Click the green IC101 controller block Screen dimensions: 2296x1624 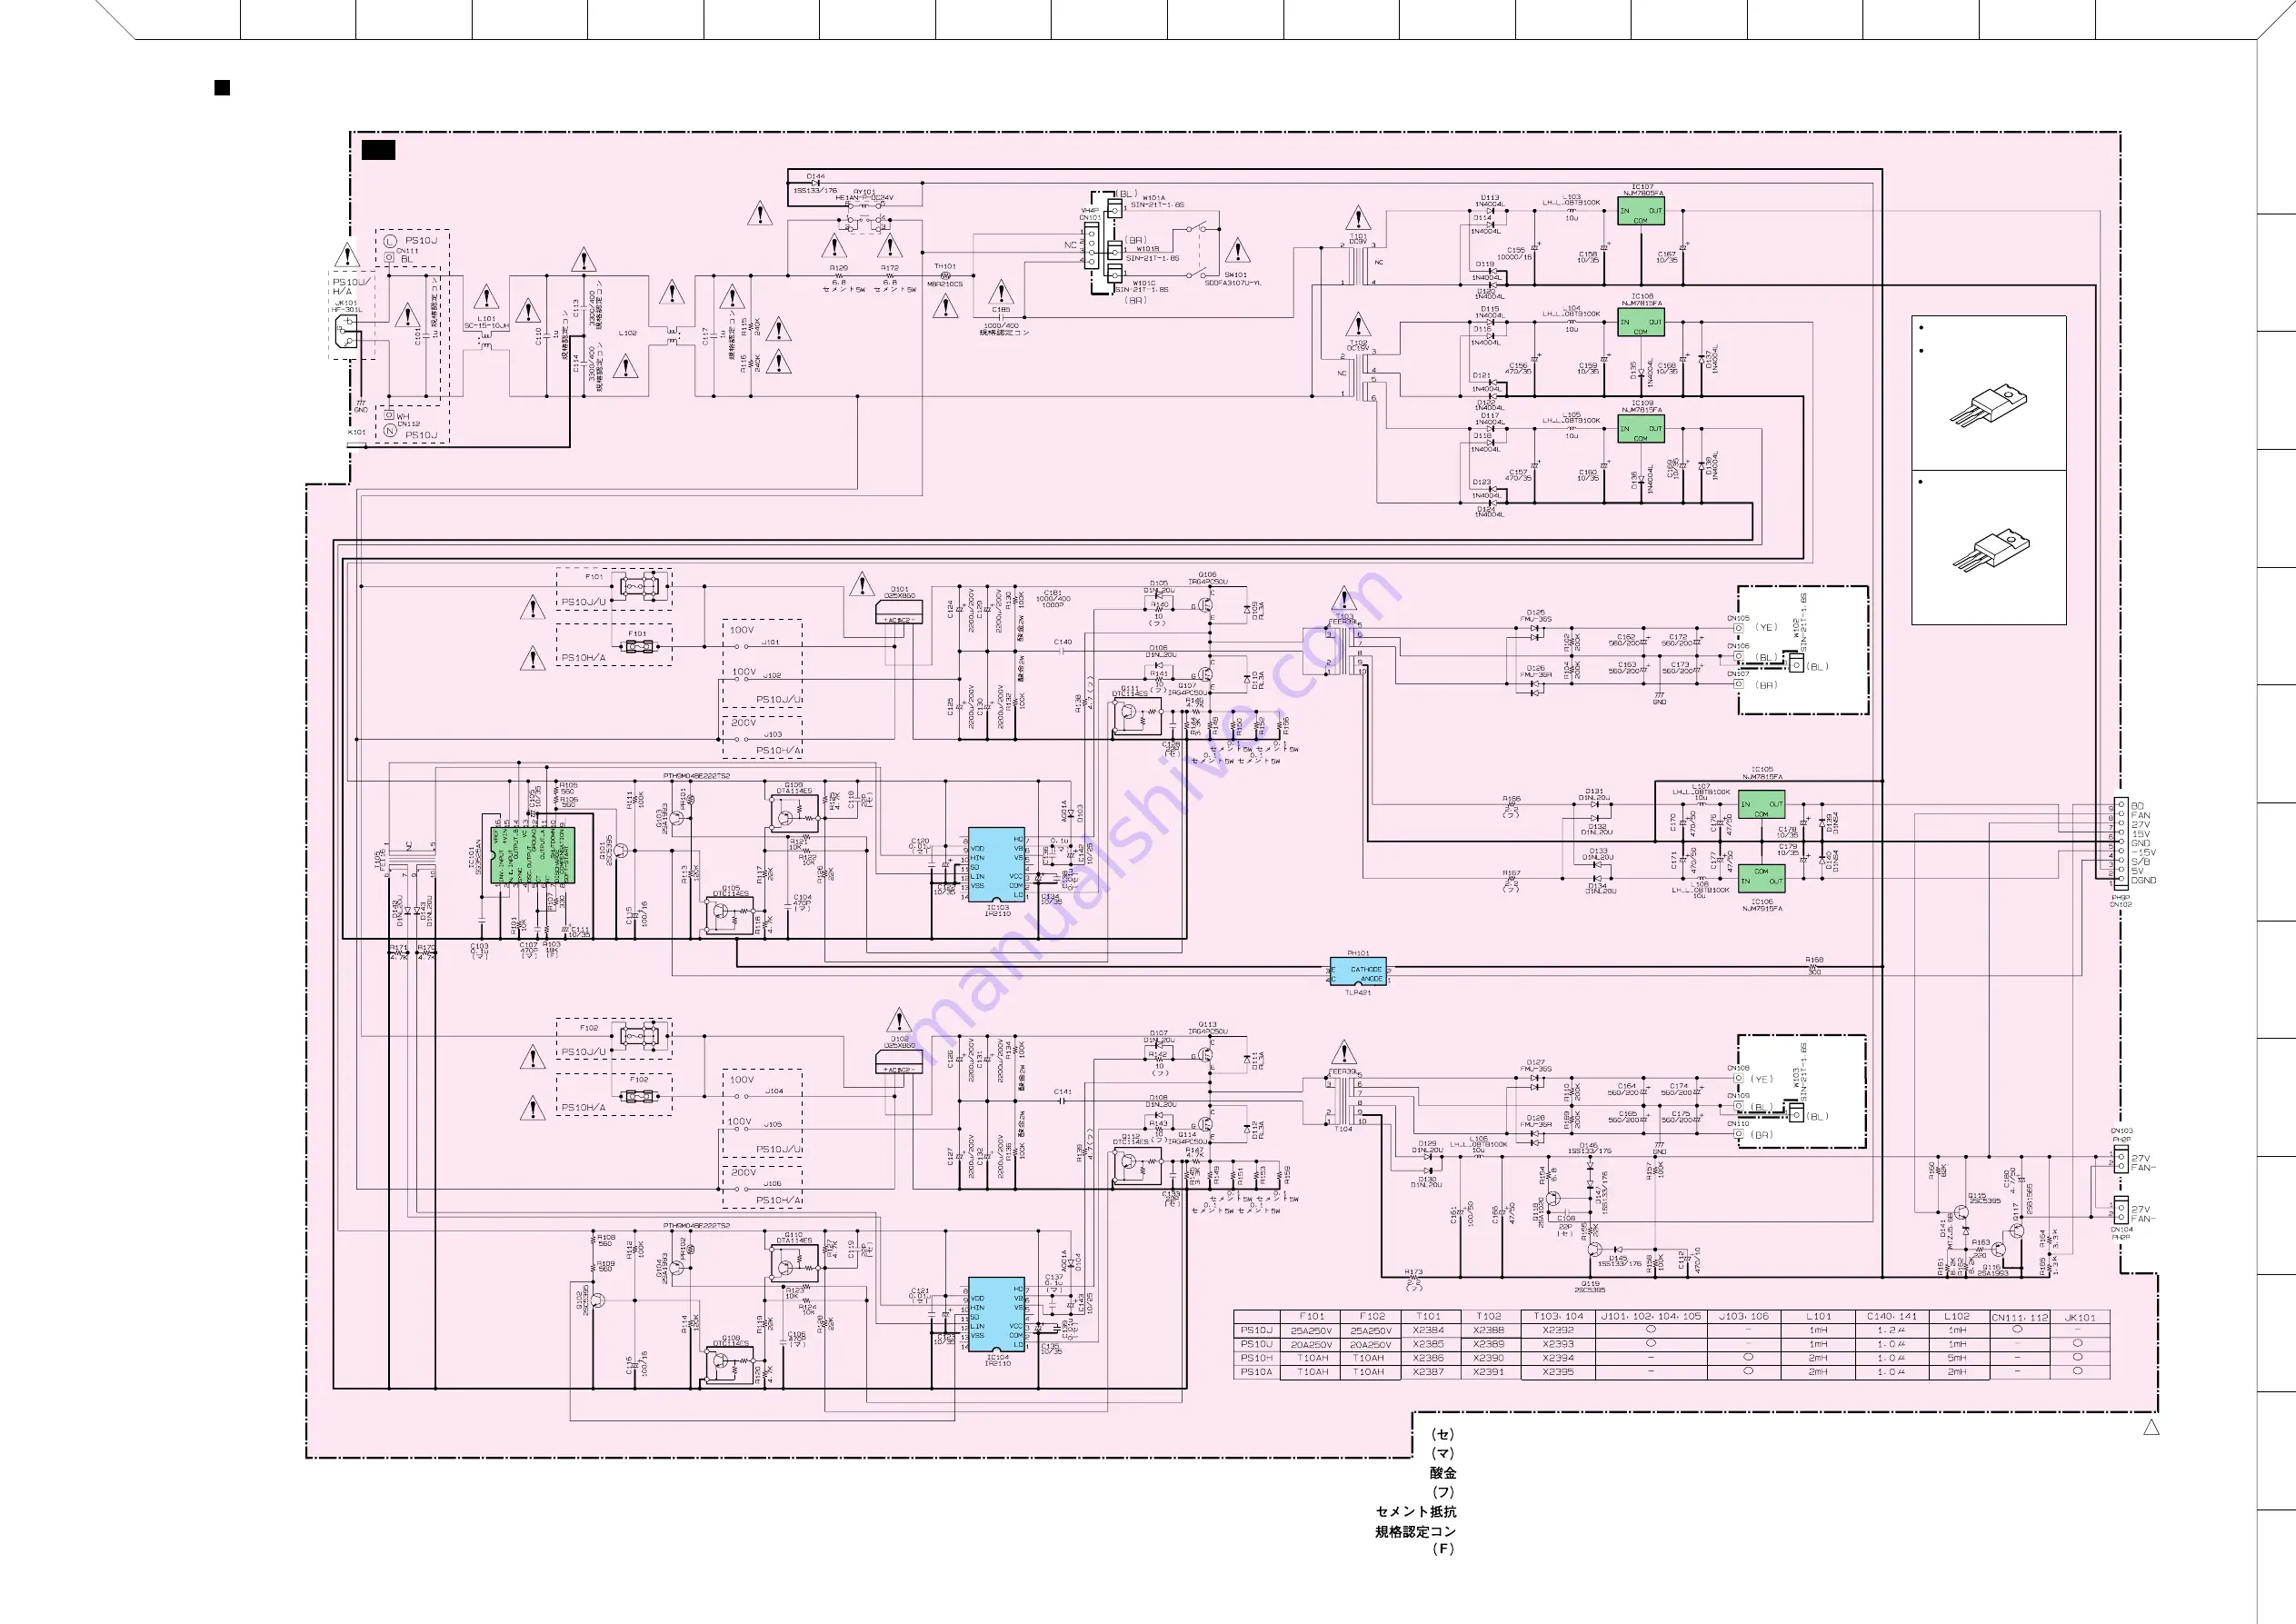coord(532,855)
